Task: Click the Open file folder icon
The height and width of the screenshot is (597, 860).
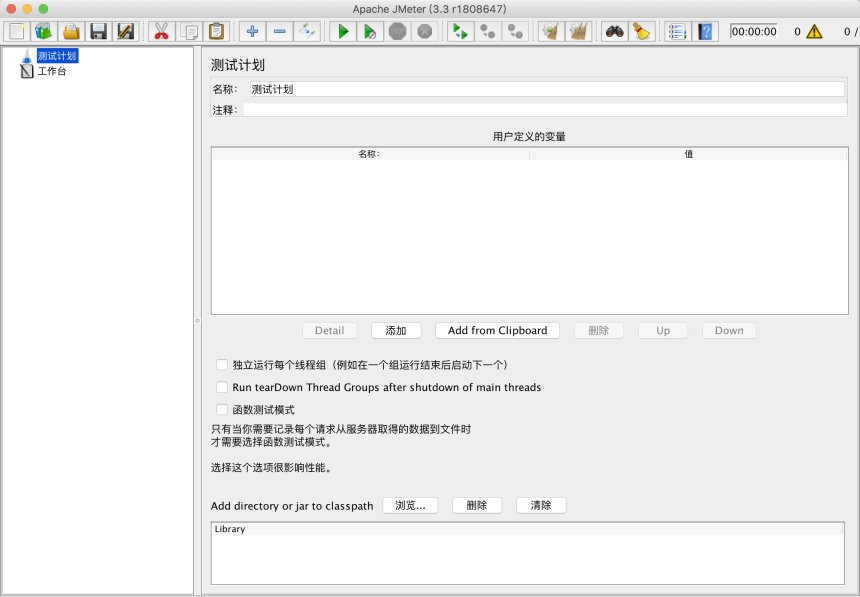Action: [71, 31]
